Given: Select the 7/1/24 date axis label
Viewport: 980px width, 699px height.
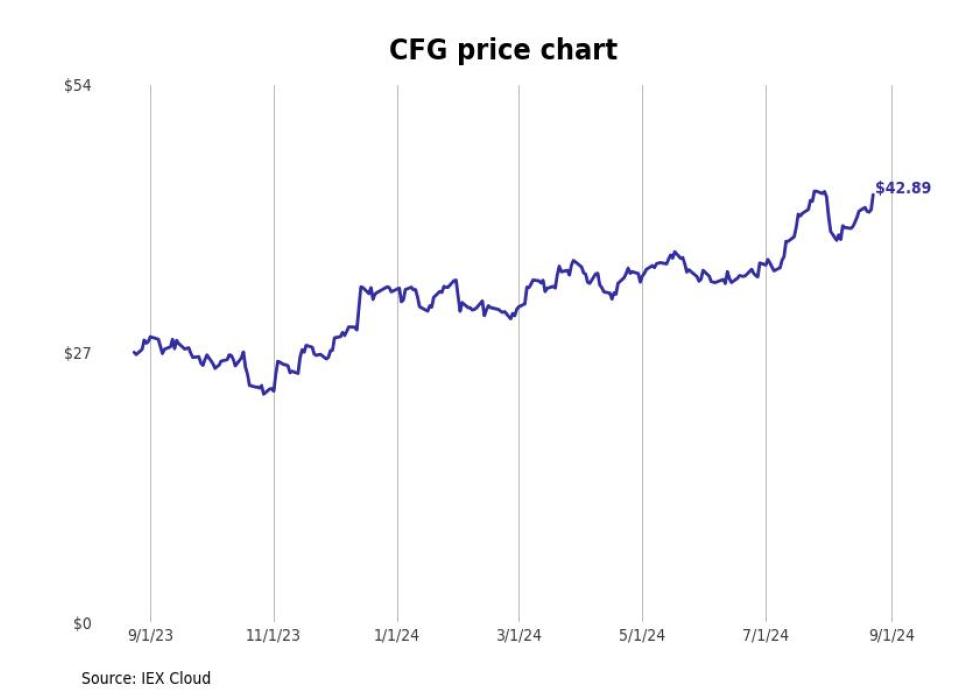Looking at the screenshot, I should 766,636.
